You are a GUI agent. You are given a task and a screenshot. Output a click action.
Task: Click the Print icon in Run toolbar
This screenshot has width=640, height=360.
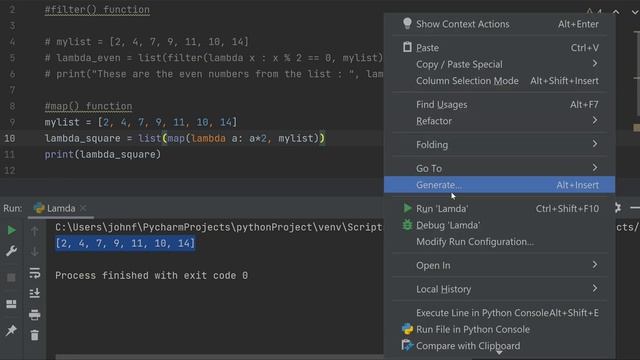click(35, 315)
